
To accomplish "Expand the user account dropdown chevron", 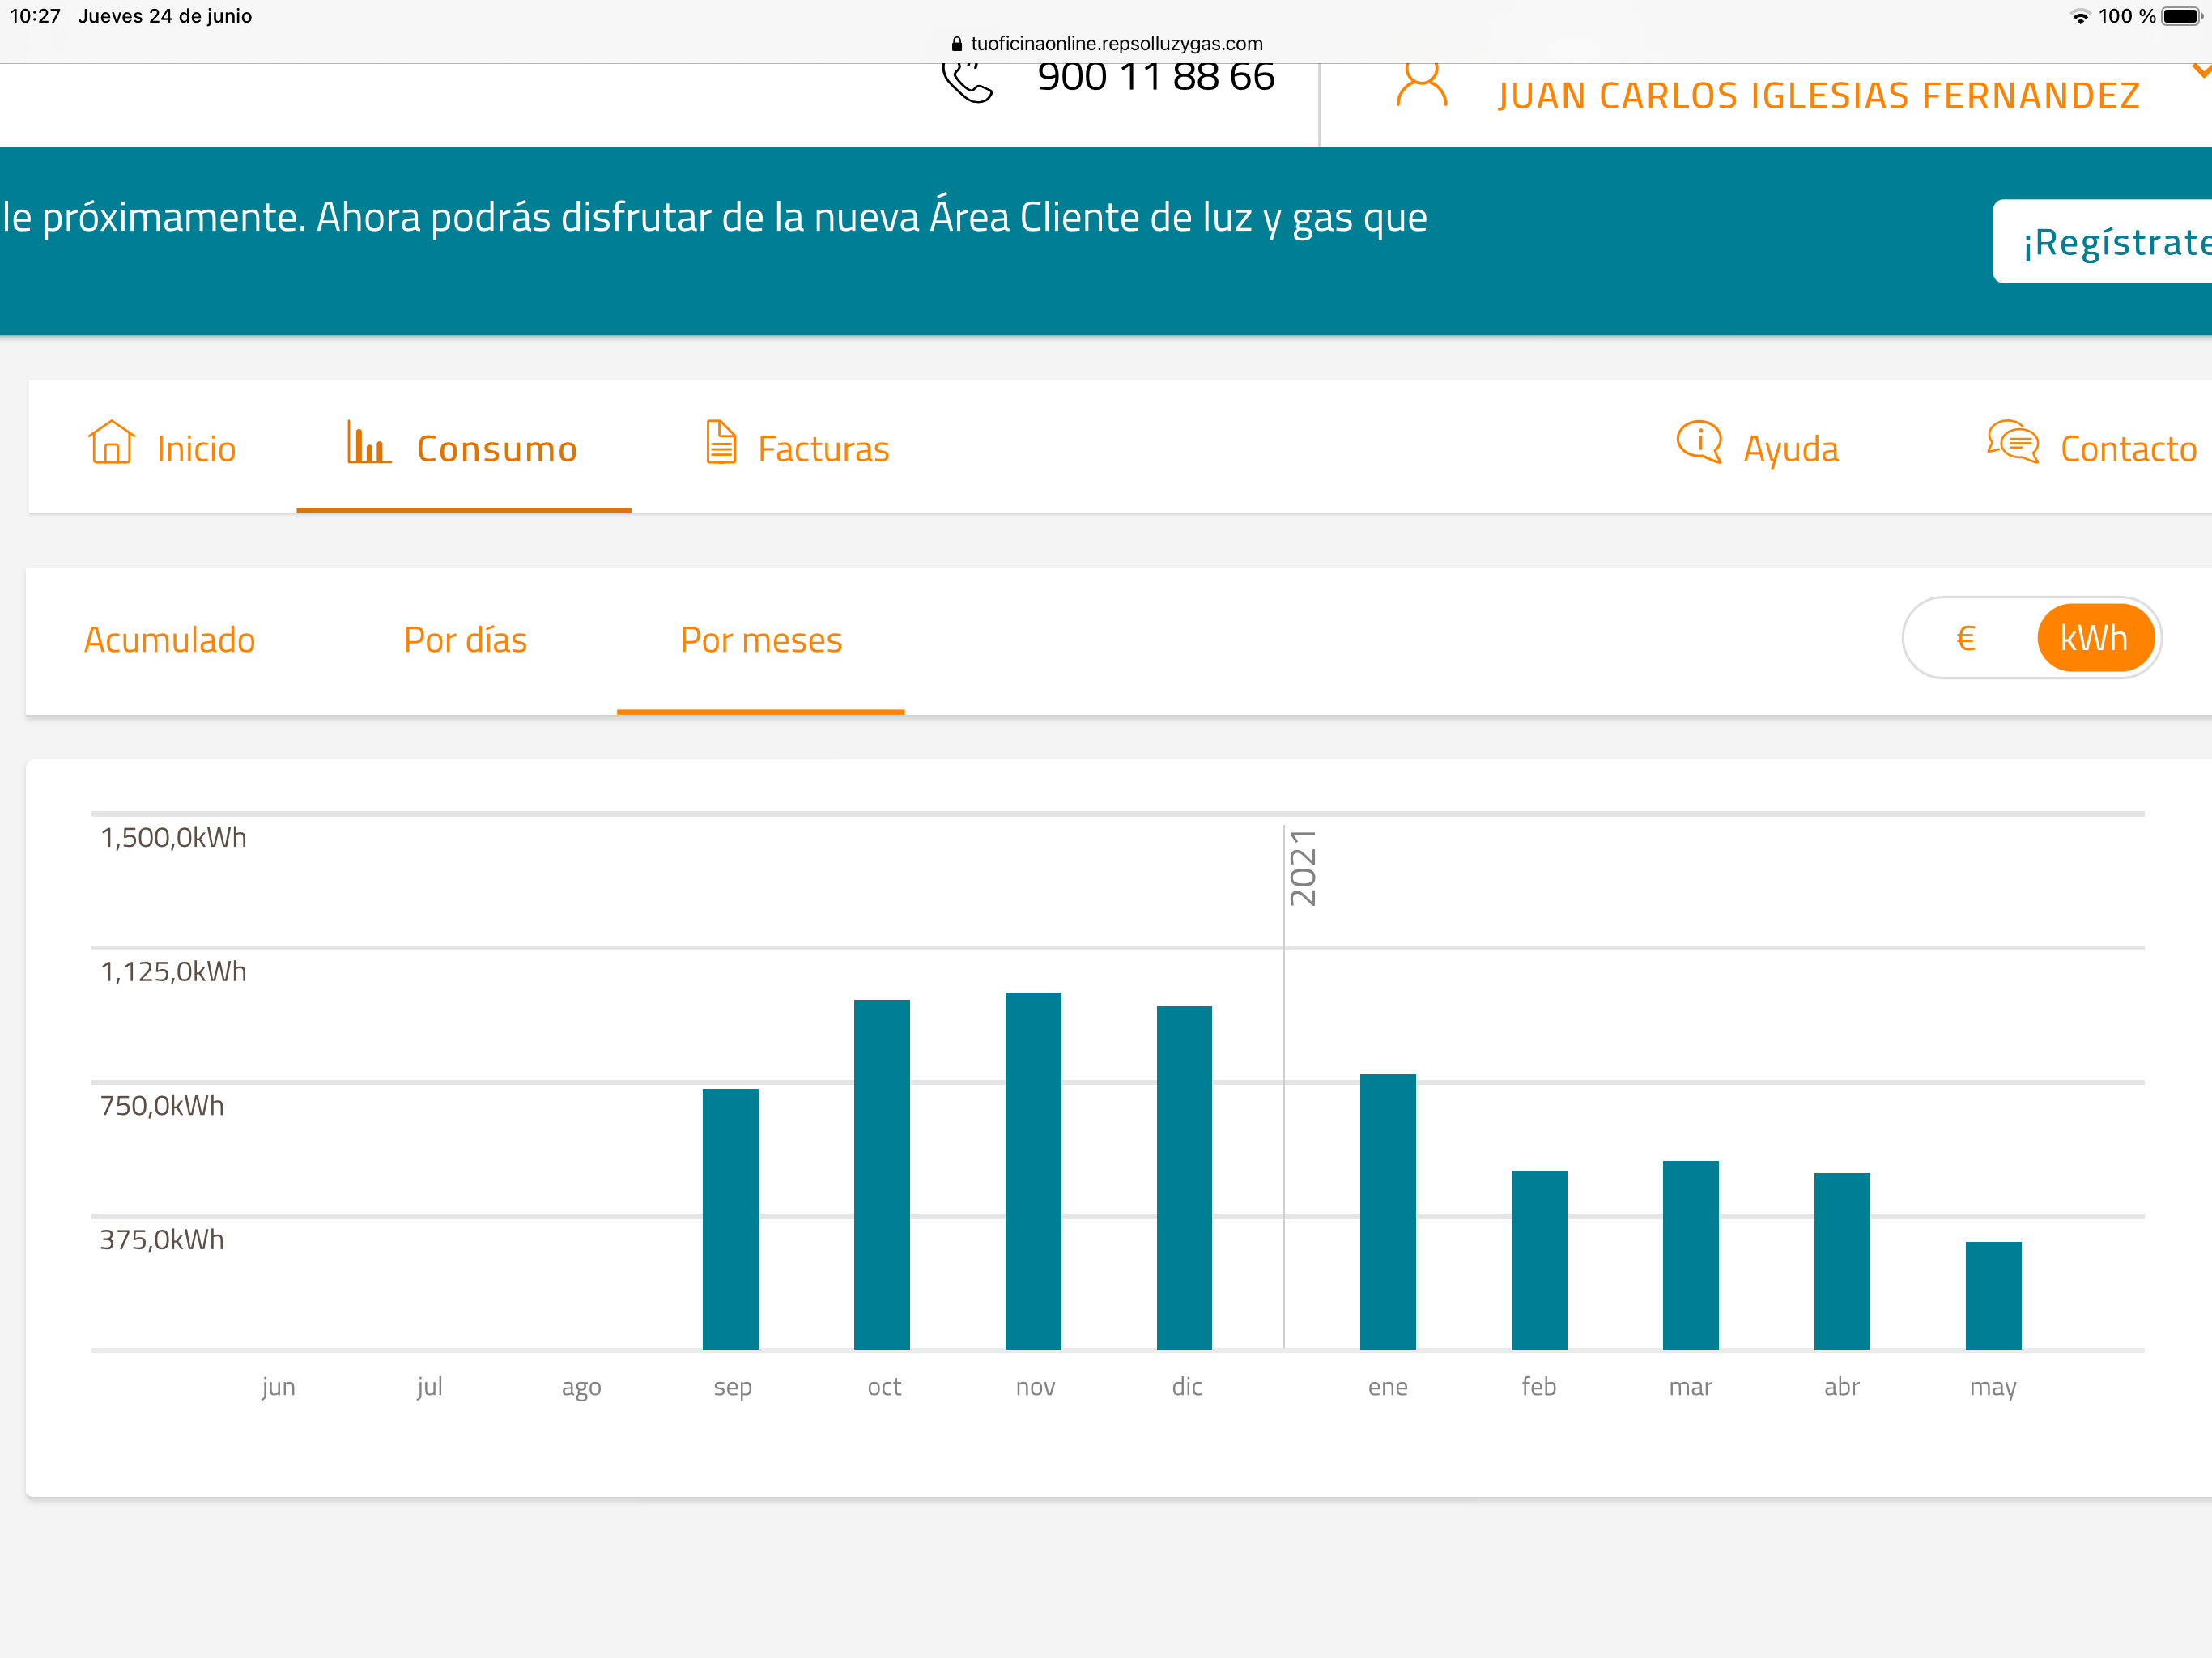I will (x=2201, y=71).
